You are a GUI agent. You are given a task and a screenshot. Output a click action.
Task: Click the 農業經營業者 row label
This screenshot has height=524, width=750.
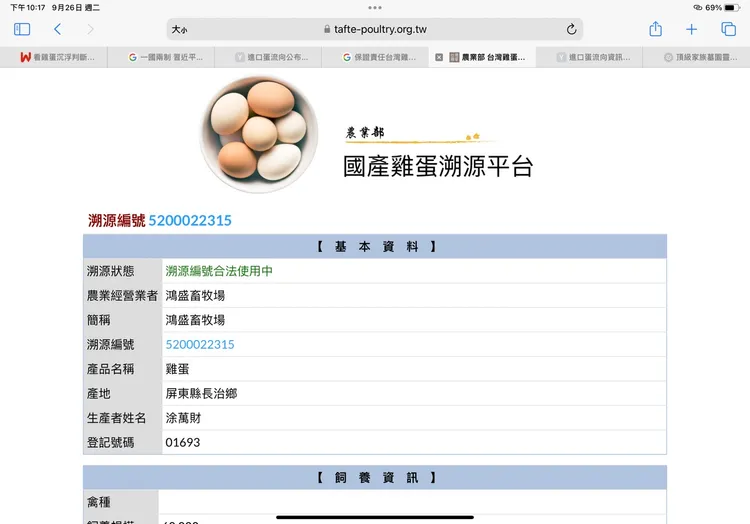pyautogui.click(x=122, y=295)
